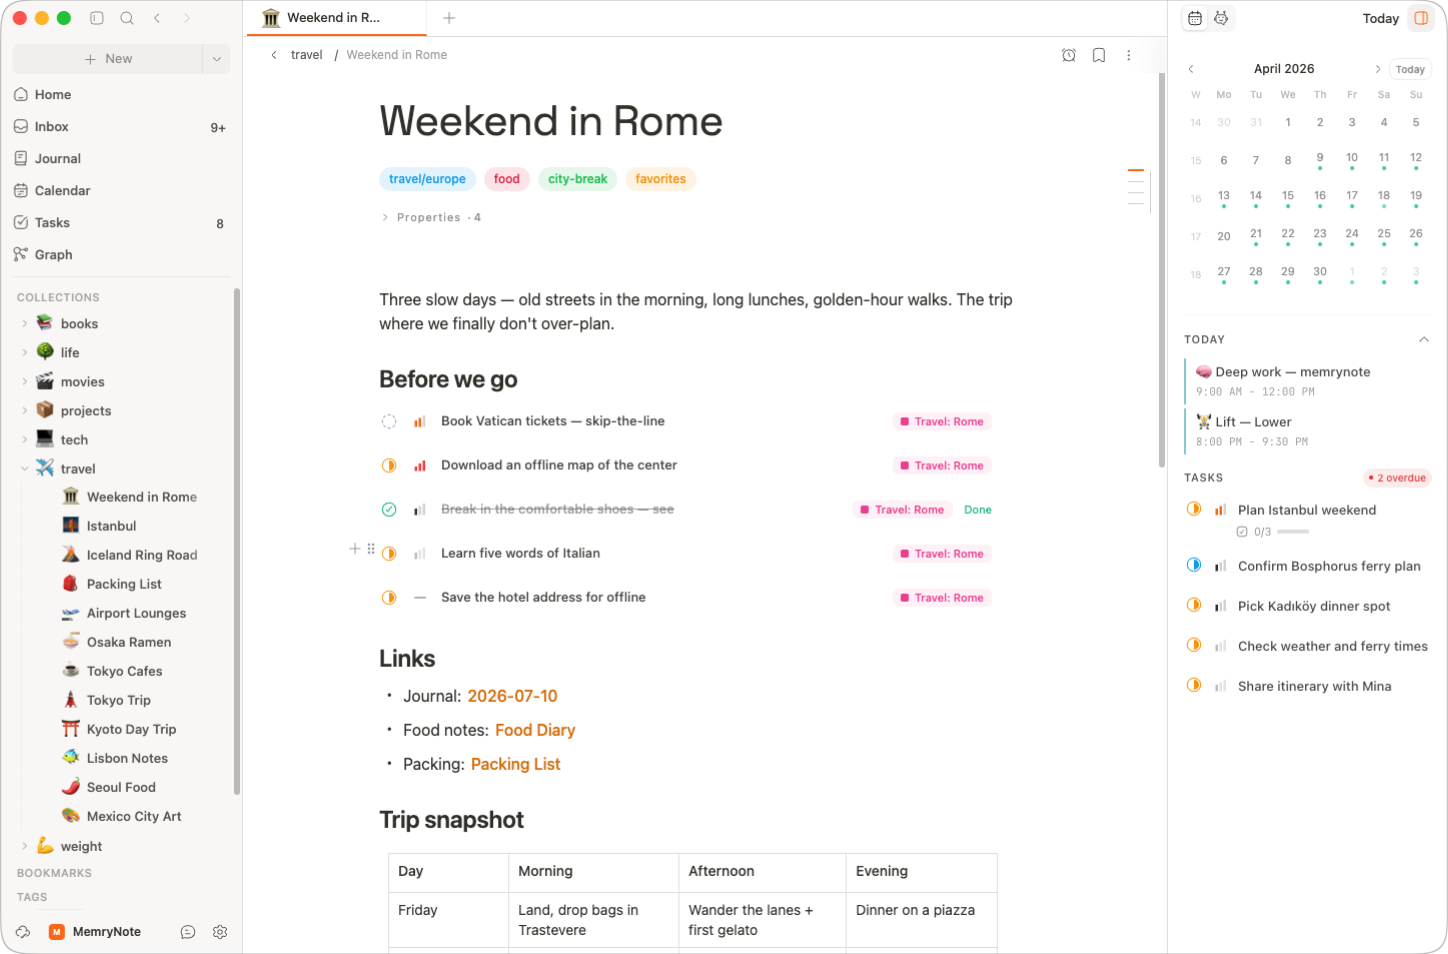Click the document vertical scrollbar
Screen dimensions: 1448x954
coord(1161,270)
